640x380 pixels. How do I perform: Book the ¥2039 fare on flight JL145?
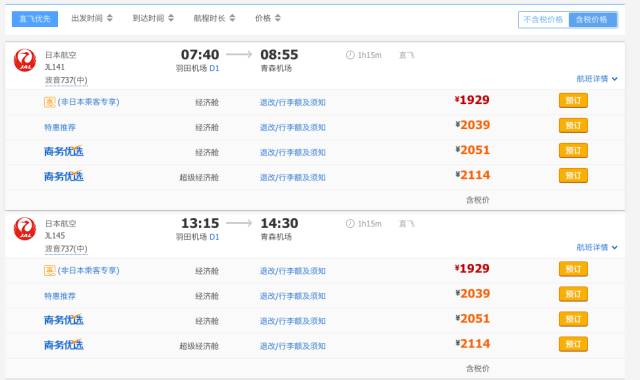tap(573, 294)
